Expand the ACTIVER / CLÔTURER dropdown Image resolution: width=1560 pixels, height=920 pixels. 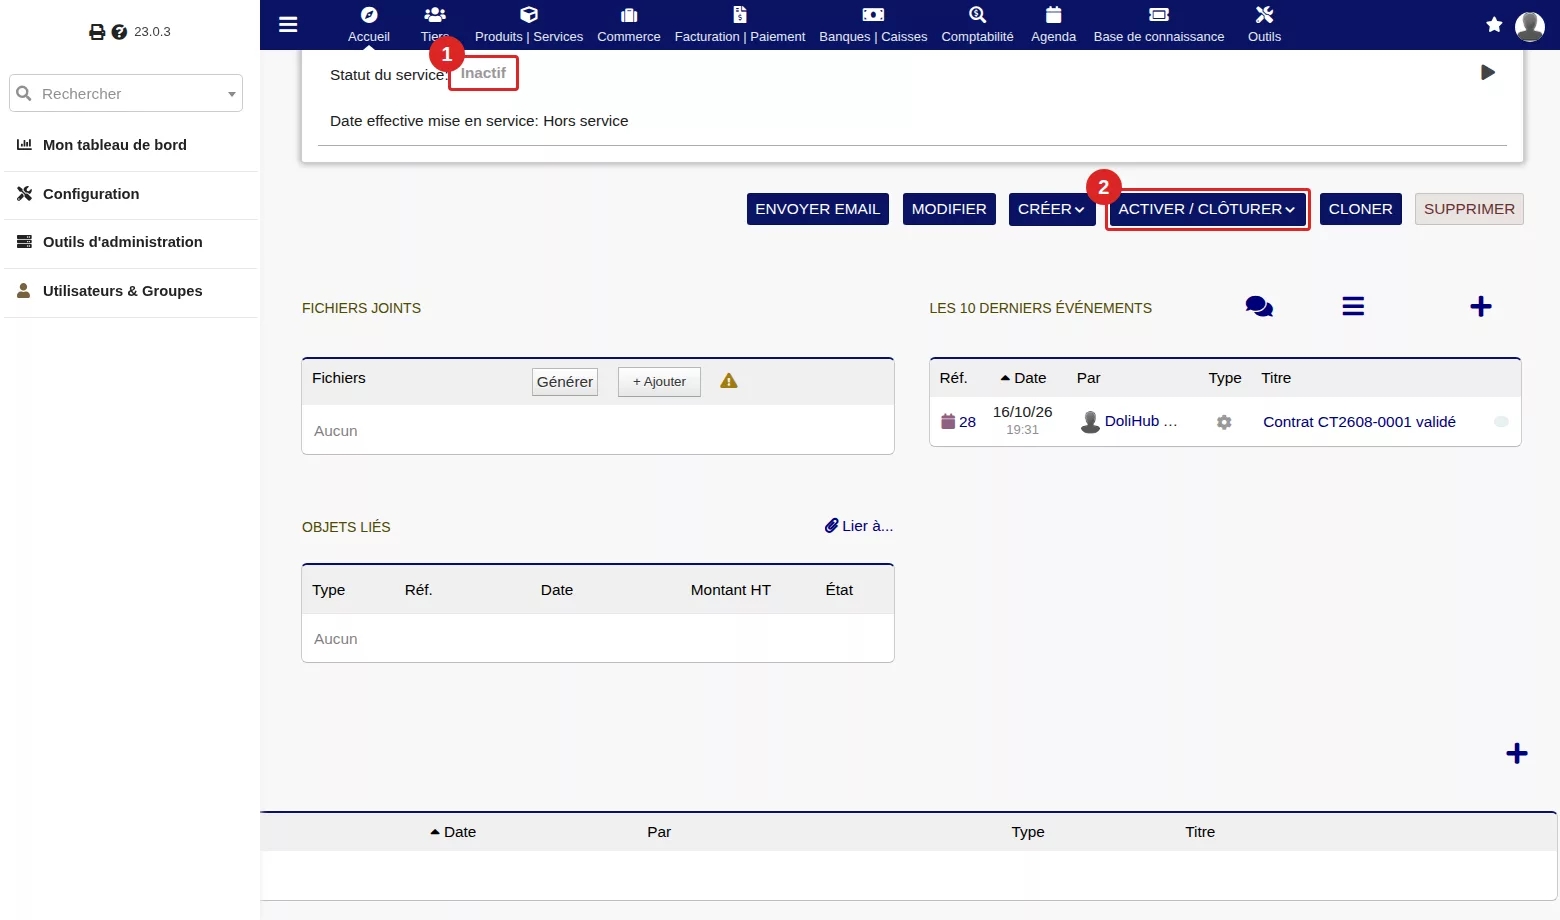click(1207, 209)
